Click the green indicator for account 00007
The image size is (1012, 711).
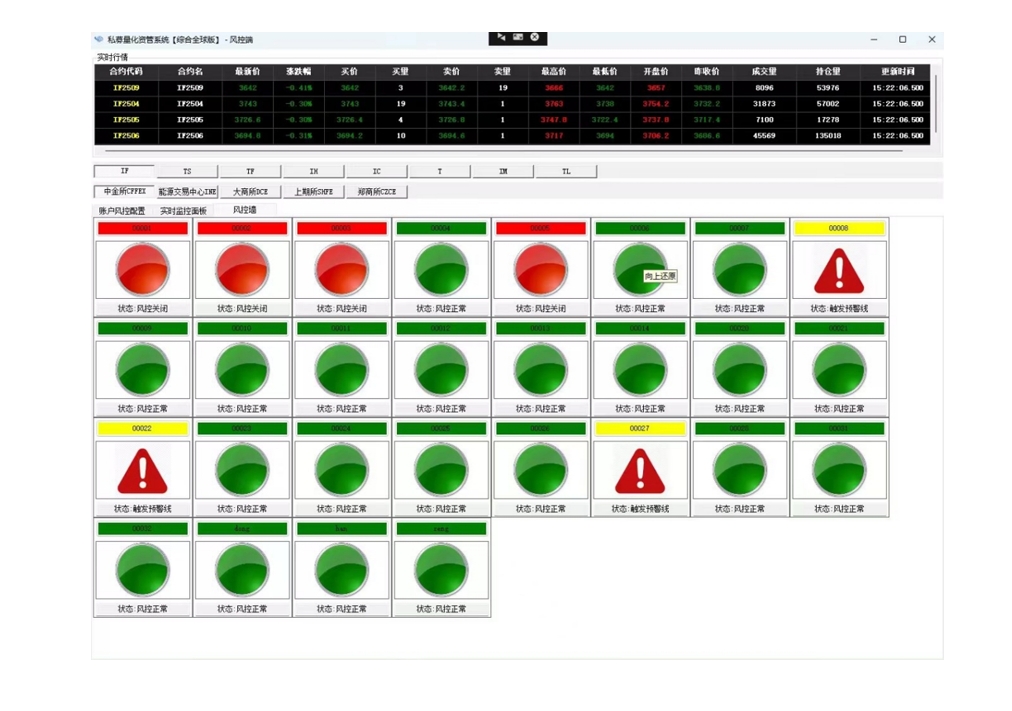(x=740, y=270)
